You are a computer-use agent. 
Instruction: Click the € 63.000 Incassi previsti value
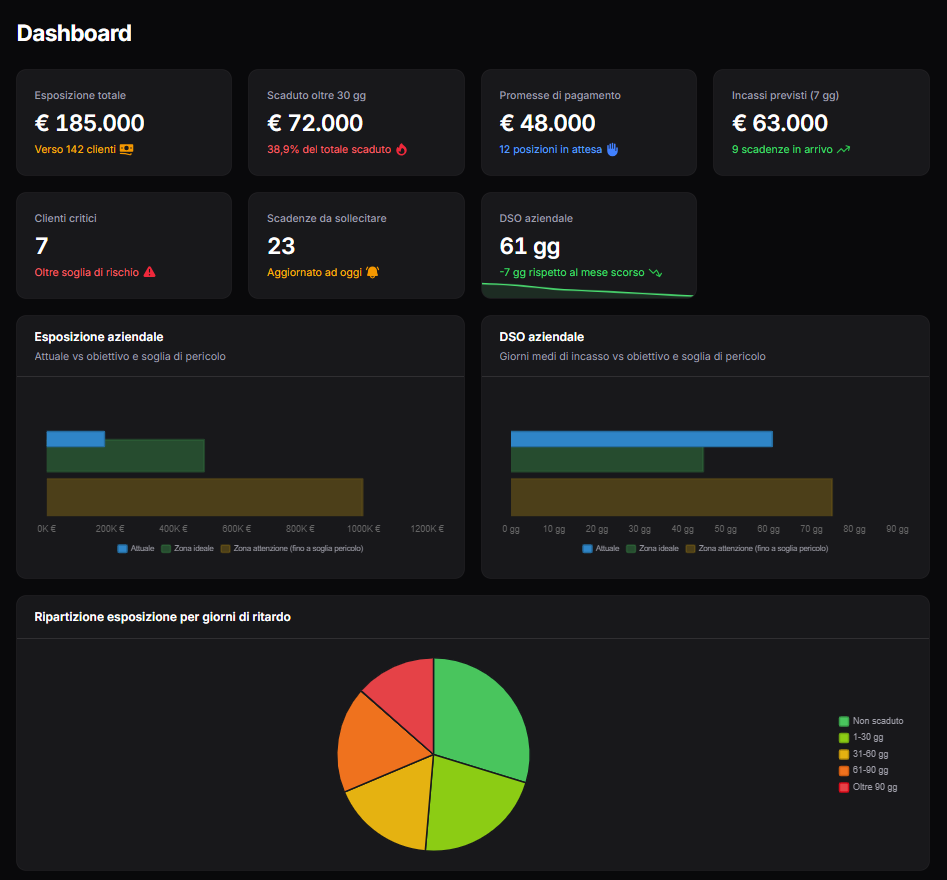[x=780, y=123]
